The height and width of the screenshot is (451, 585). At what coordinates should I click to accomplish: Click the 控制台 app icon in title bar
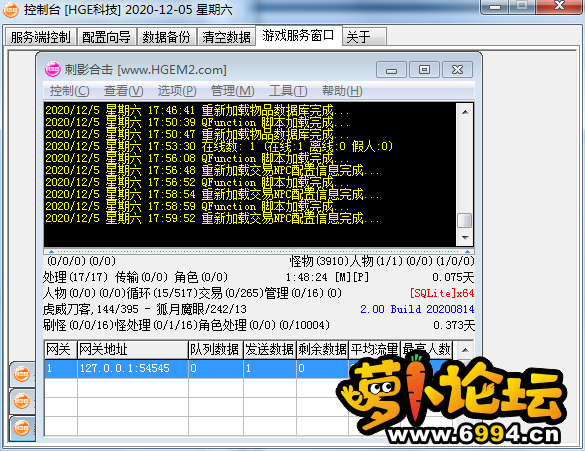pyautogui.click(x=10, y=10)
